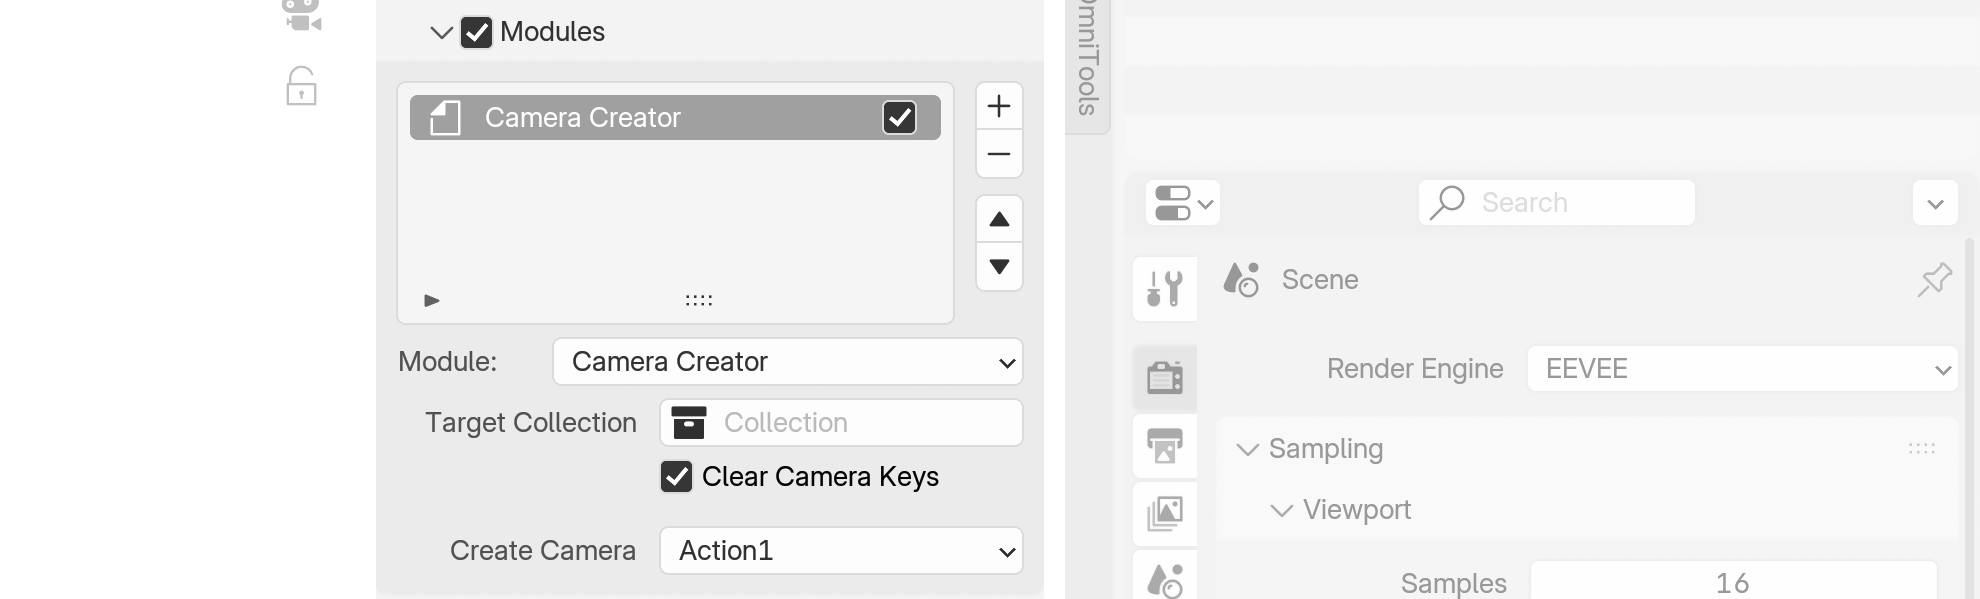Image resolution: width=1980 pixels, height=599 pixels.
Task: Remove the selected module with the minus icon
Action: 998,154
